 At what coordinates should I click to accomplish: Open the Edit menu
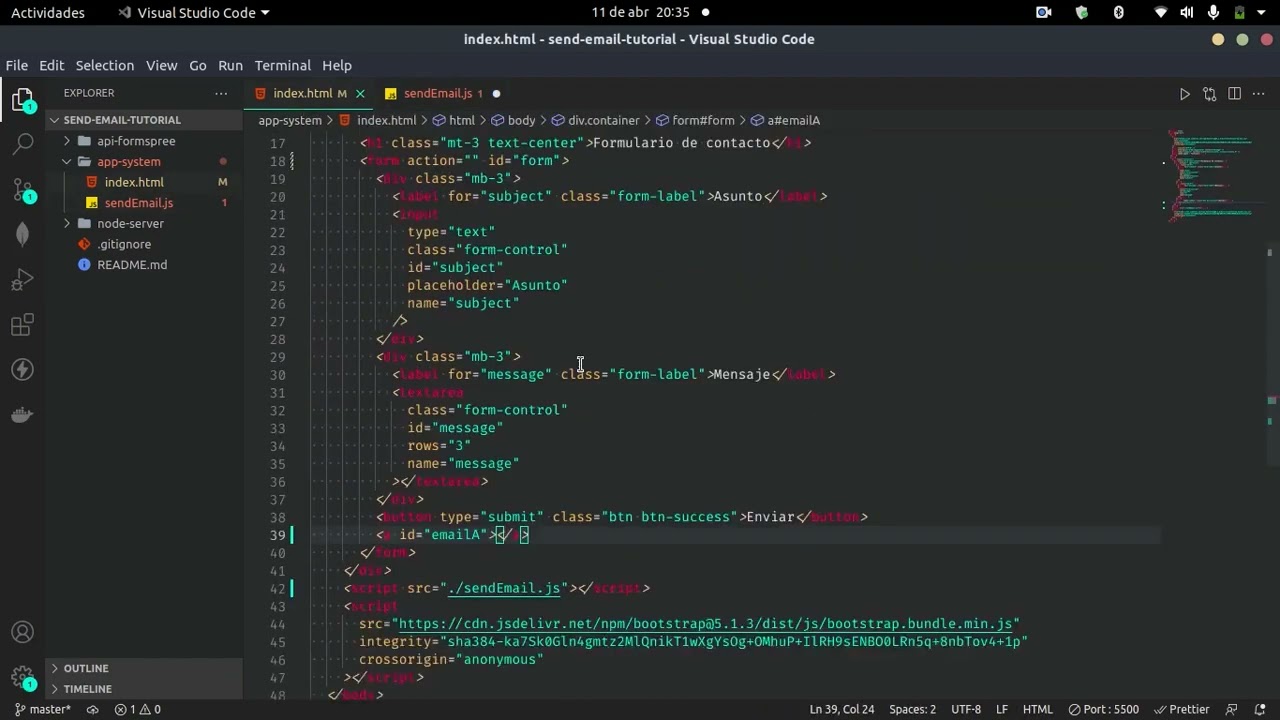[52, 65]
